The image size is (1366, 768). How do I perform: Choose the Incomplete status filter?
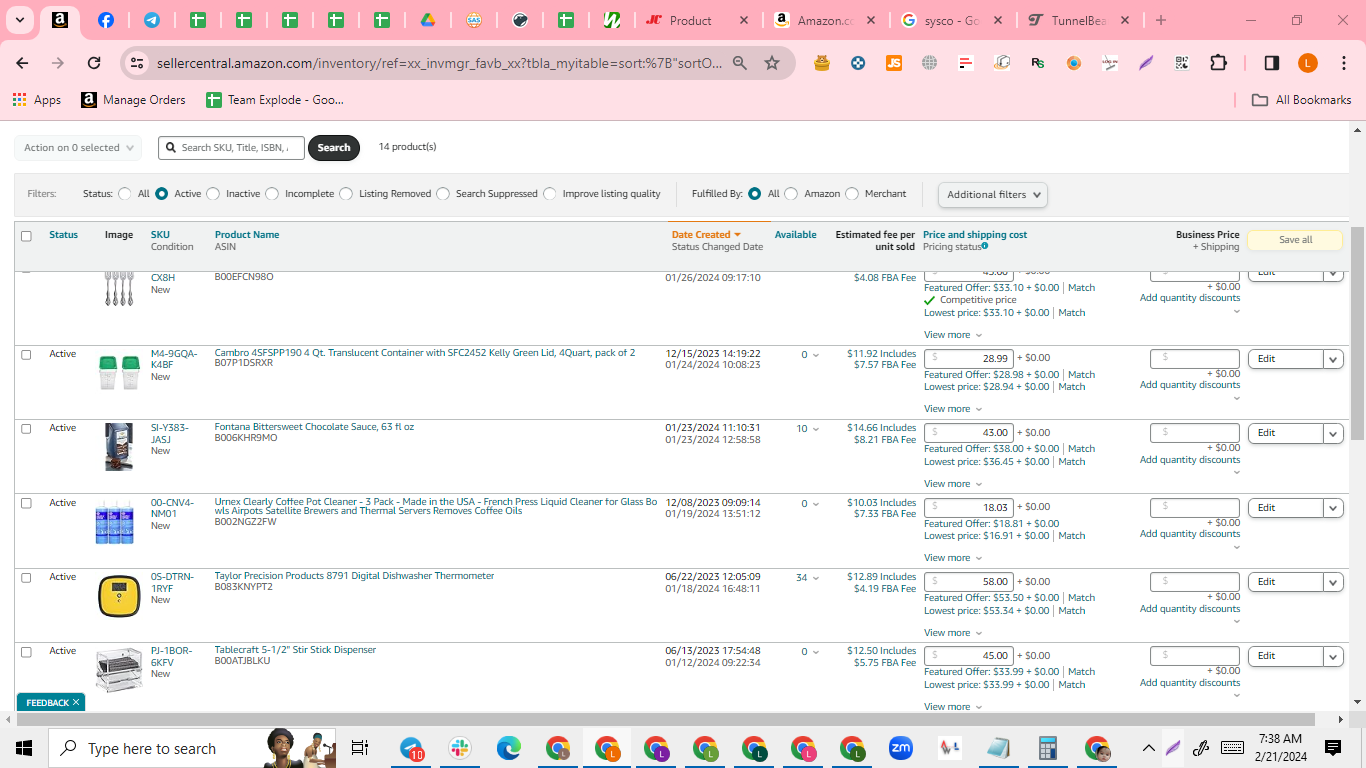point(272,194)
